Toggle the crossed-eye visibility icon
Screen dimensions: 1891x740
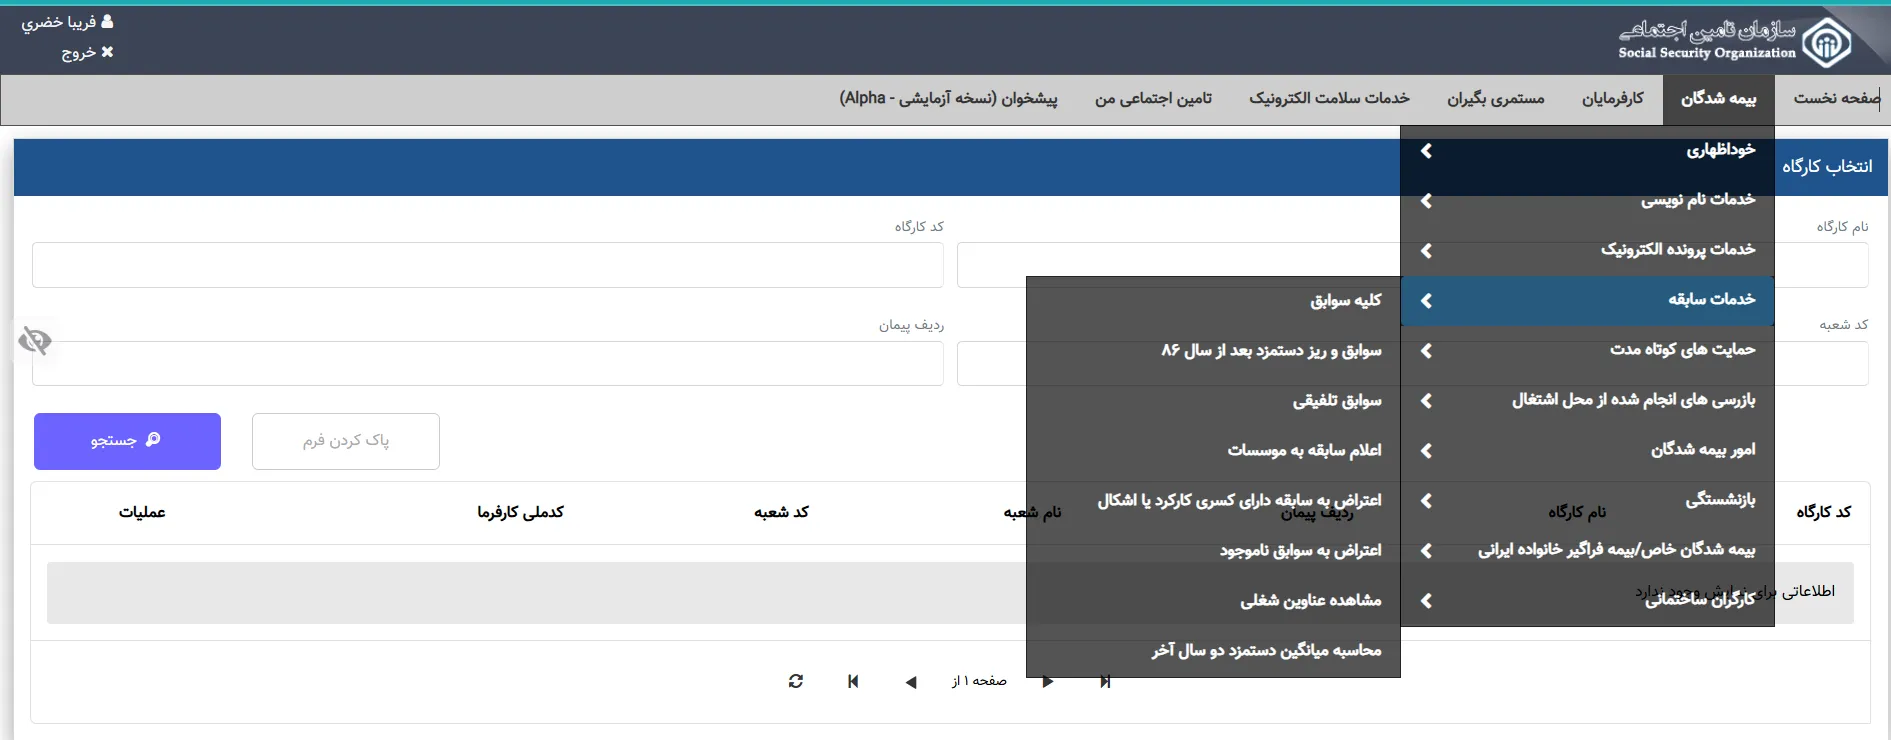pyautogui.click(x=35, y=341)
